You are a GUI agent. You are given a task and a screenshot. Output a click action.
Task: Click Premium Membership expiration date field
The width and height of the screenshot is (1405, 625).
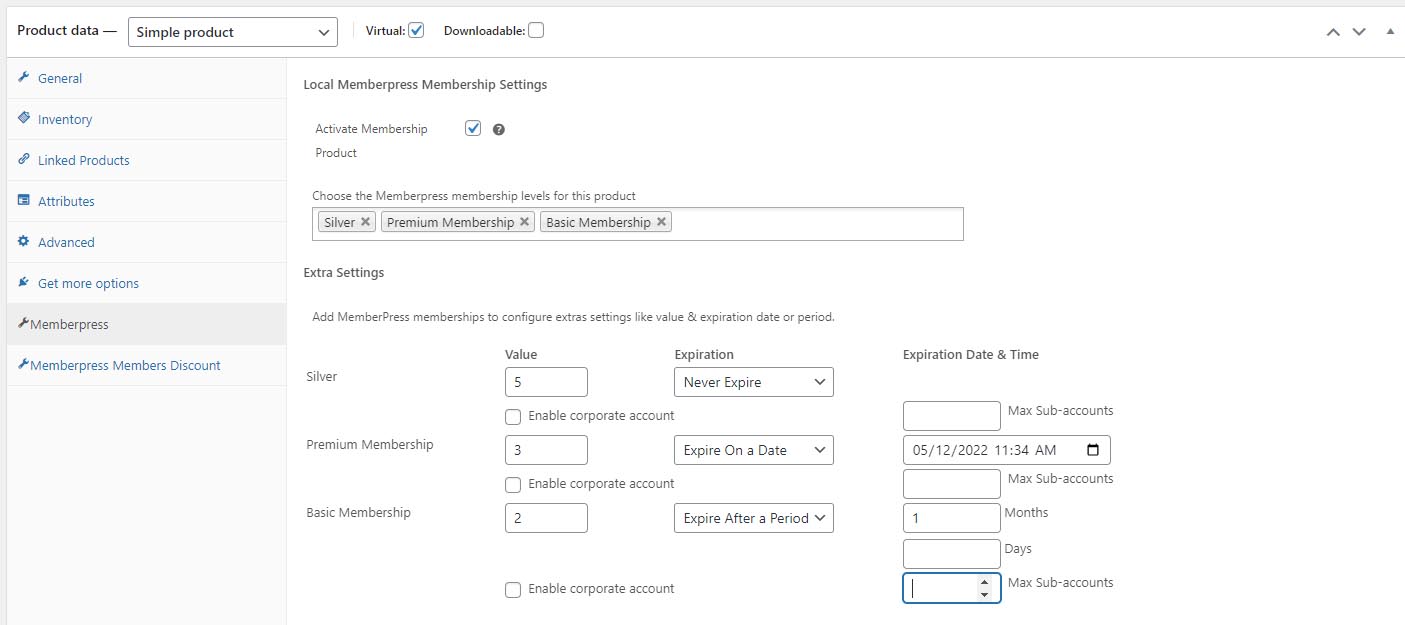click(x=1007, y=450)
